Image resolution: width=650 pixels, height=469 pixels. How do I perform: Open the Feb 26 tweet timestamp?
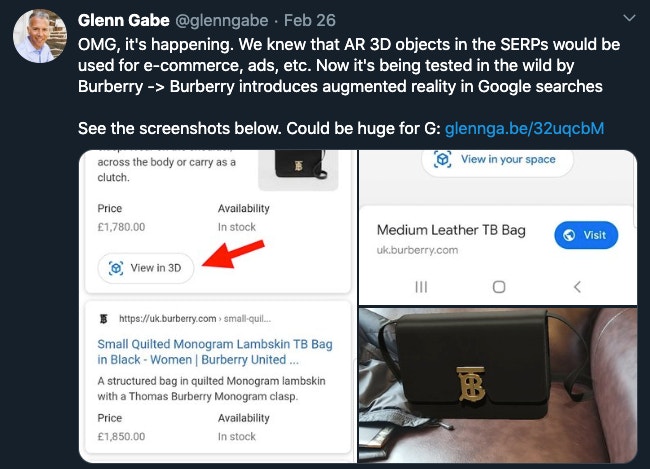(x=310, y=20)
